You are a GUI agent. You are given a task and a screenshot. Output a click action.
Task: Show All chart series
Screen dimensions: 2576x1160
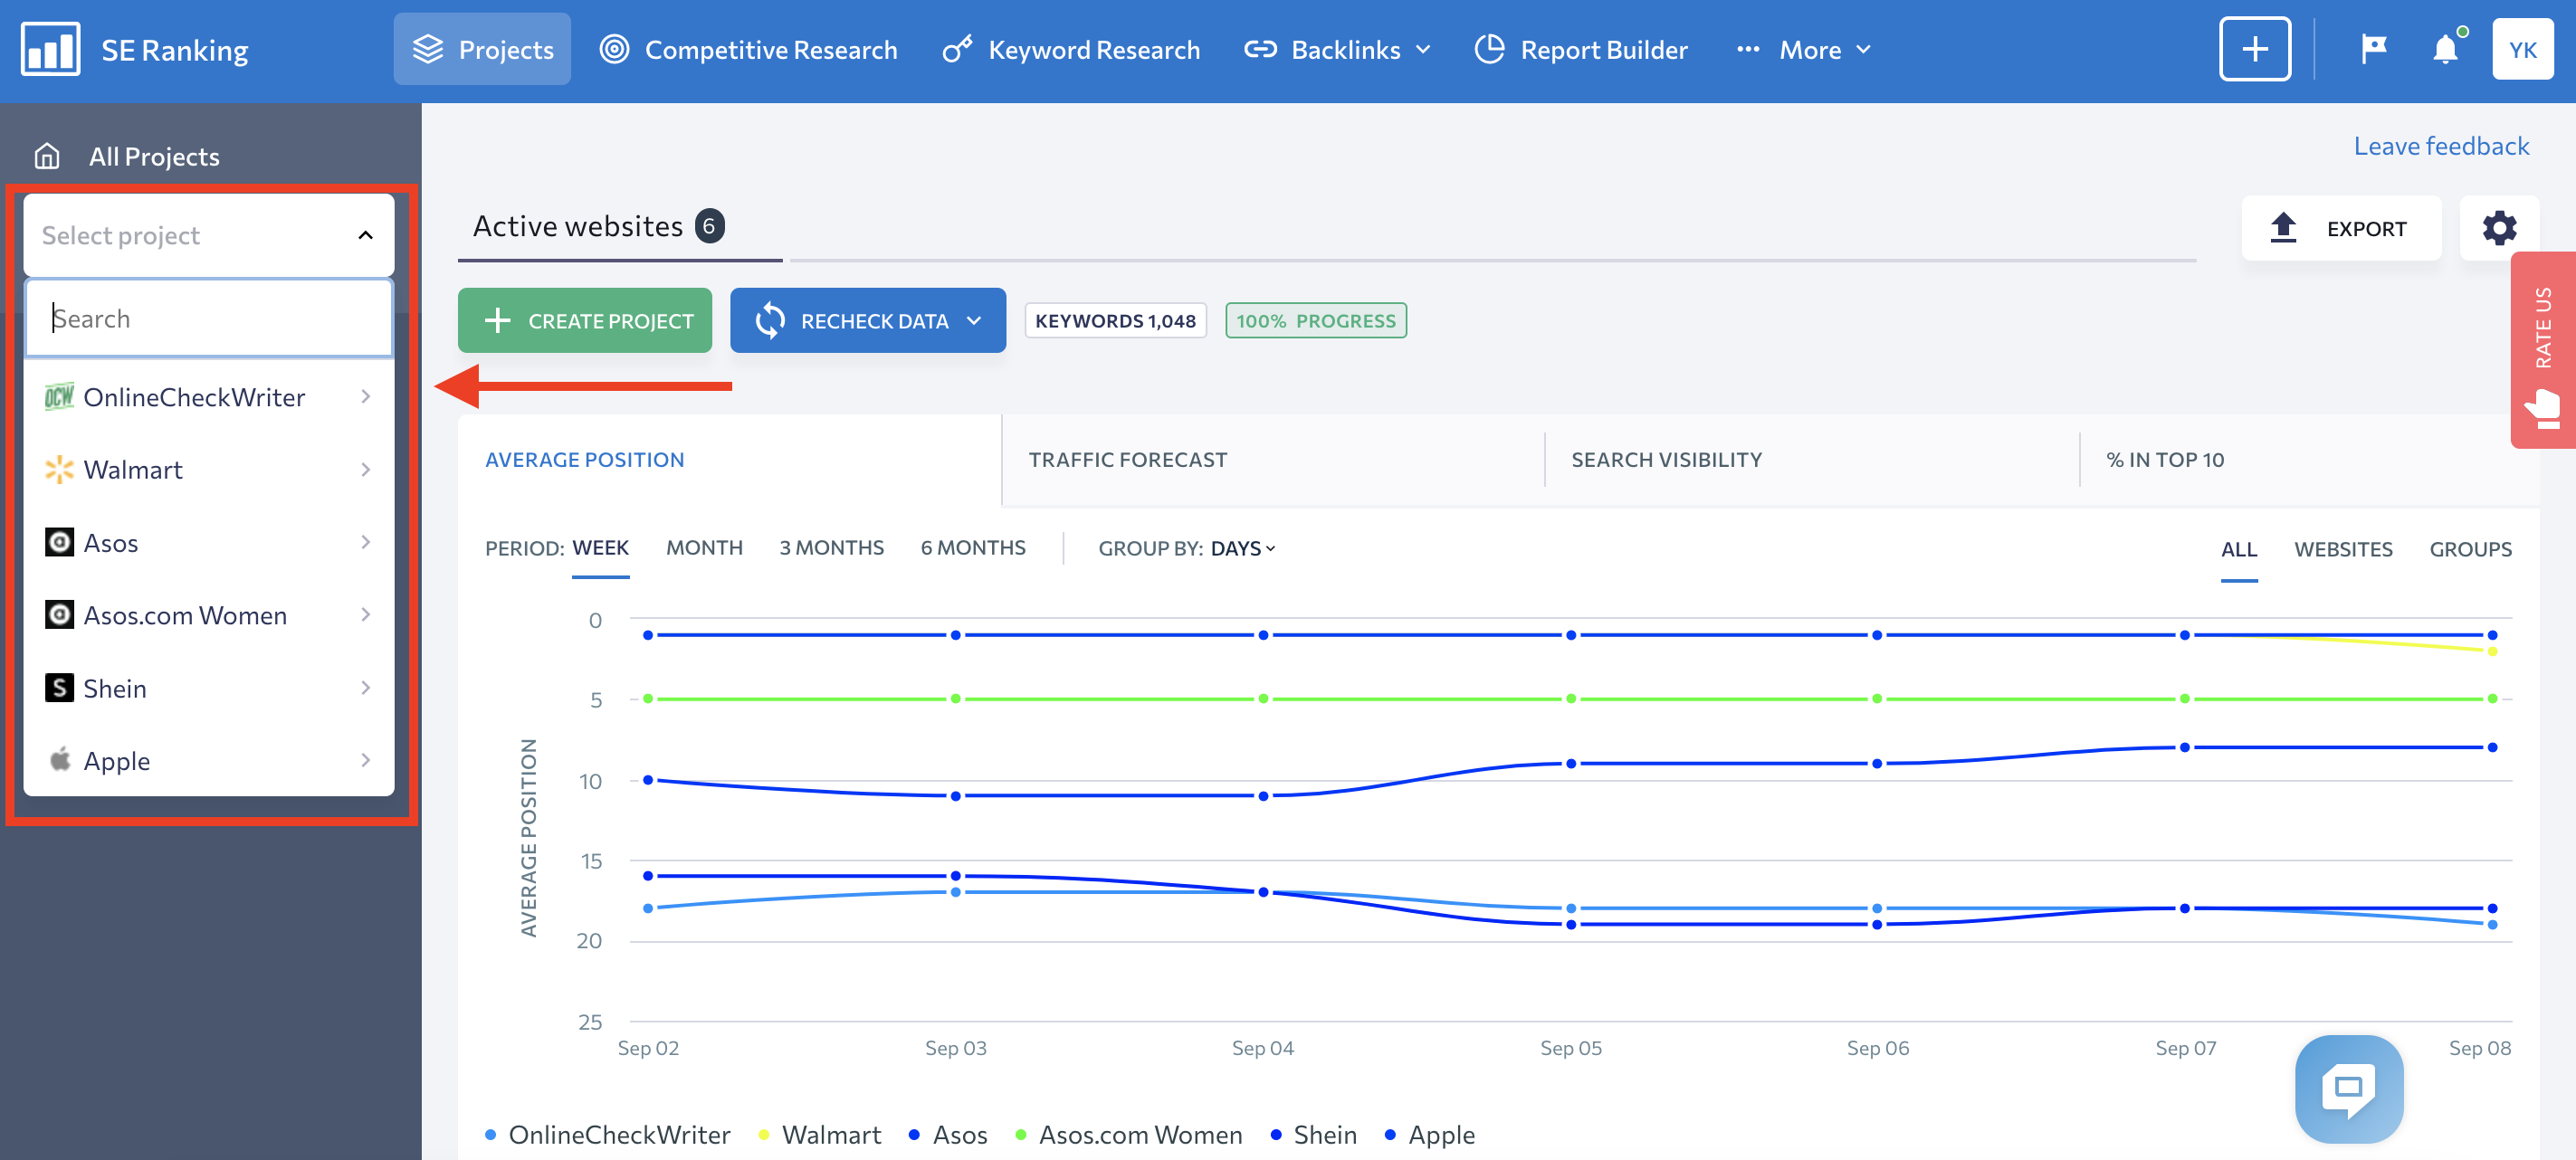point(2238,549)
